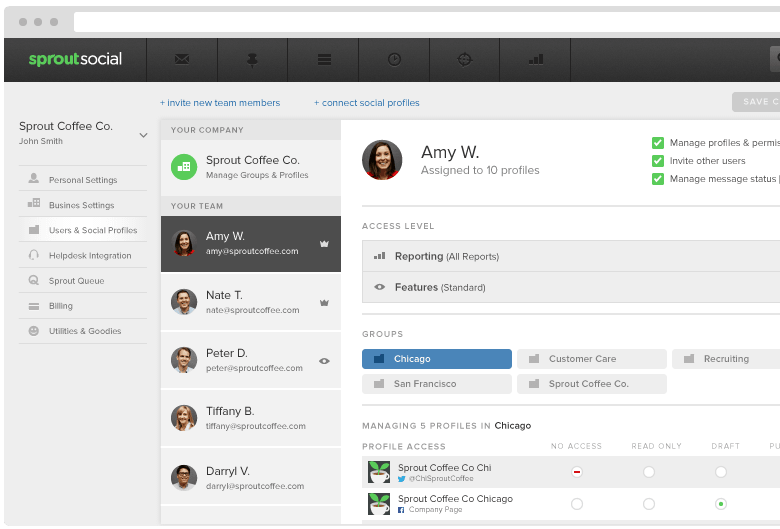Image resolution: width=780 pixels, height=529 pixels.
Task: Open the Tasks pushpin icon in top nav
Action: tap(252, 60)
